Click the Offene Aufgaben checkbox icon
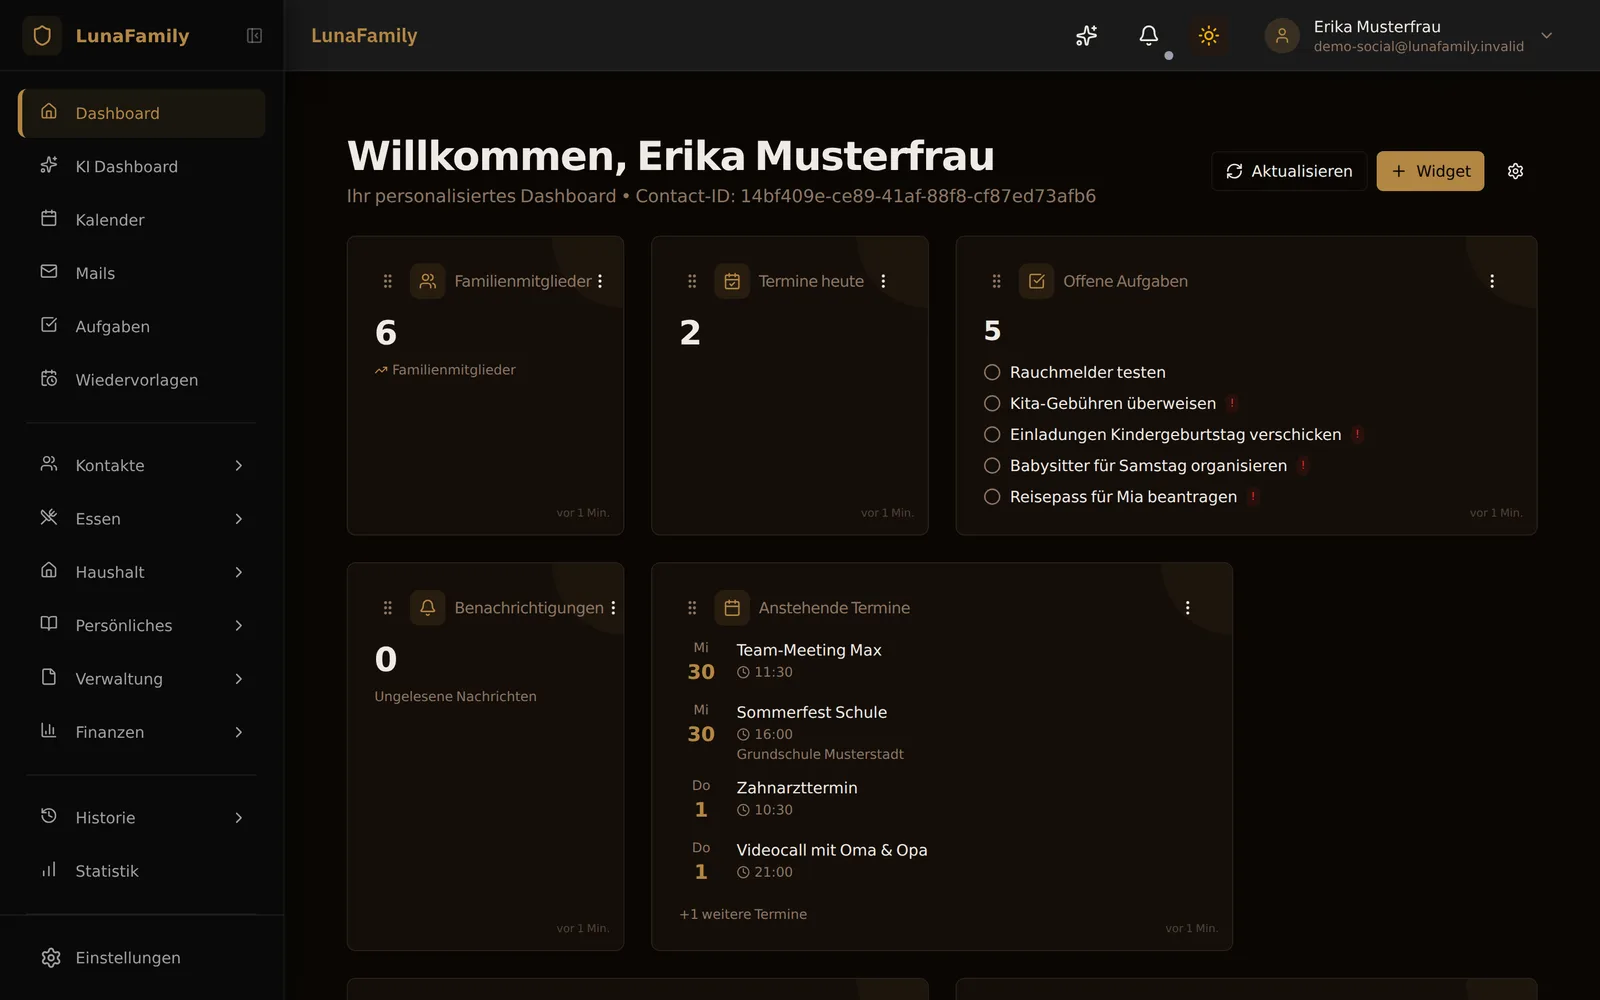 point(1037,282)
